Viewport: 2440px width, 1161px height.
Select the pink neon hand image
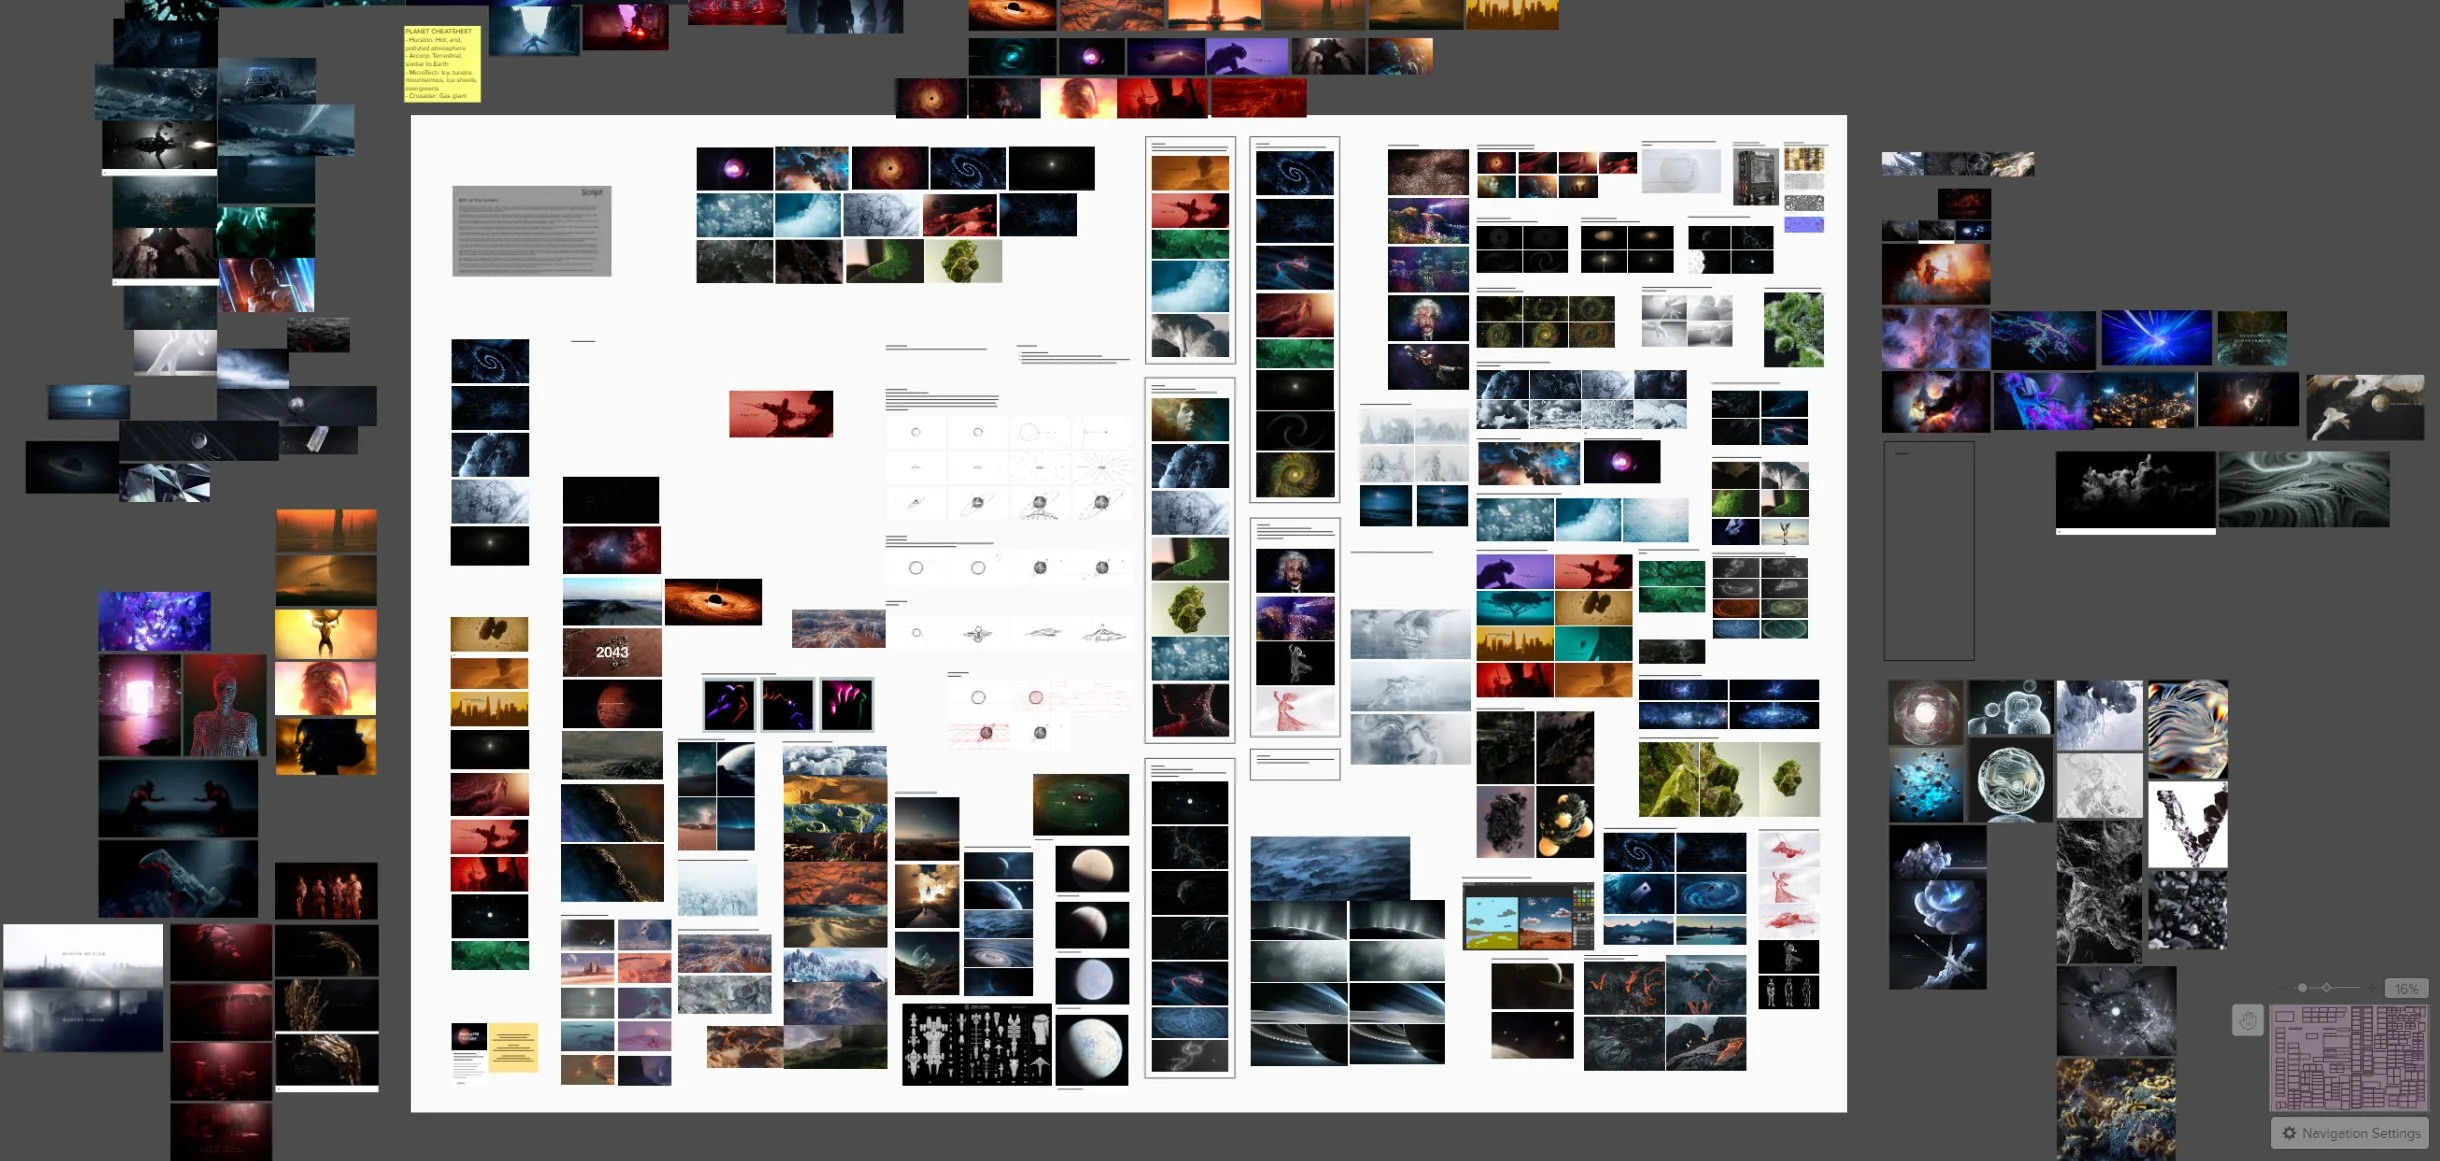pos(847,704)
